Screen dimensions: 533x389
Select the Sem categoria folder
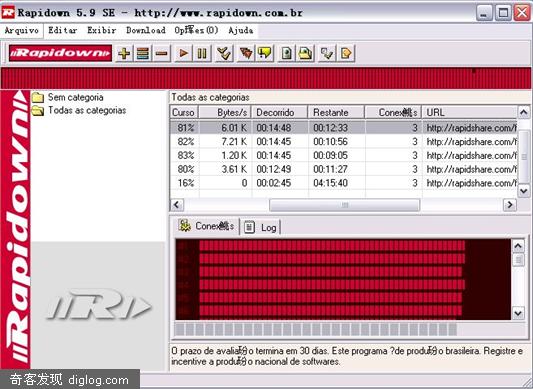pyautogui.click(x=68, y=98)
